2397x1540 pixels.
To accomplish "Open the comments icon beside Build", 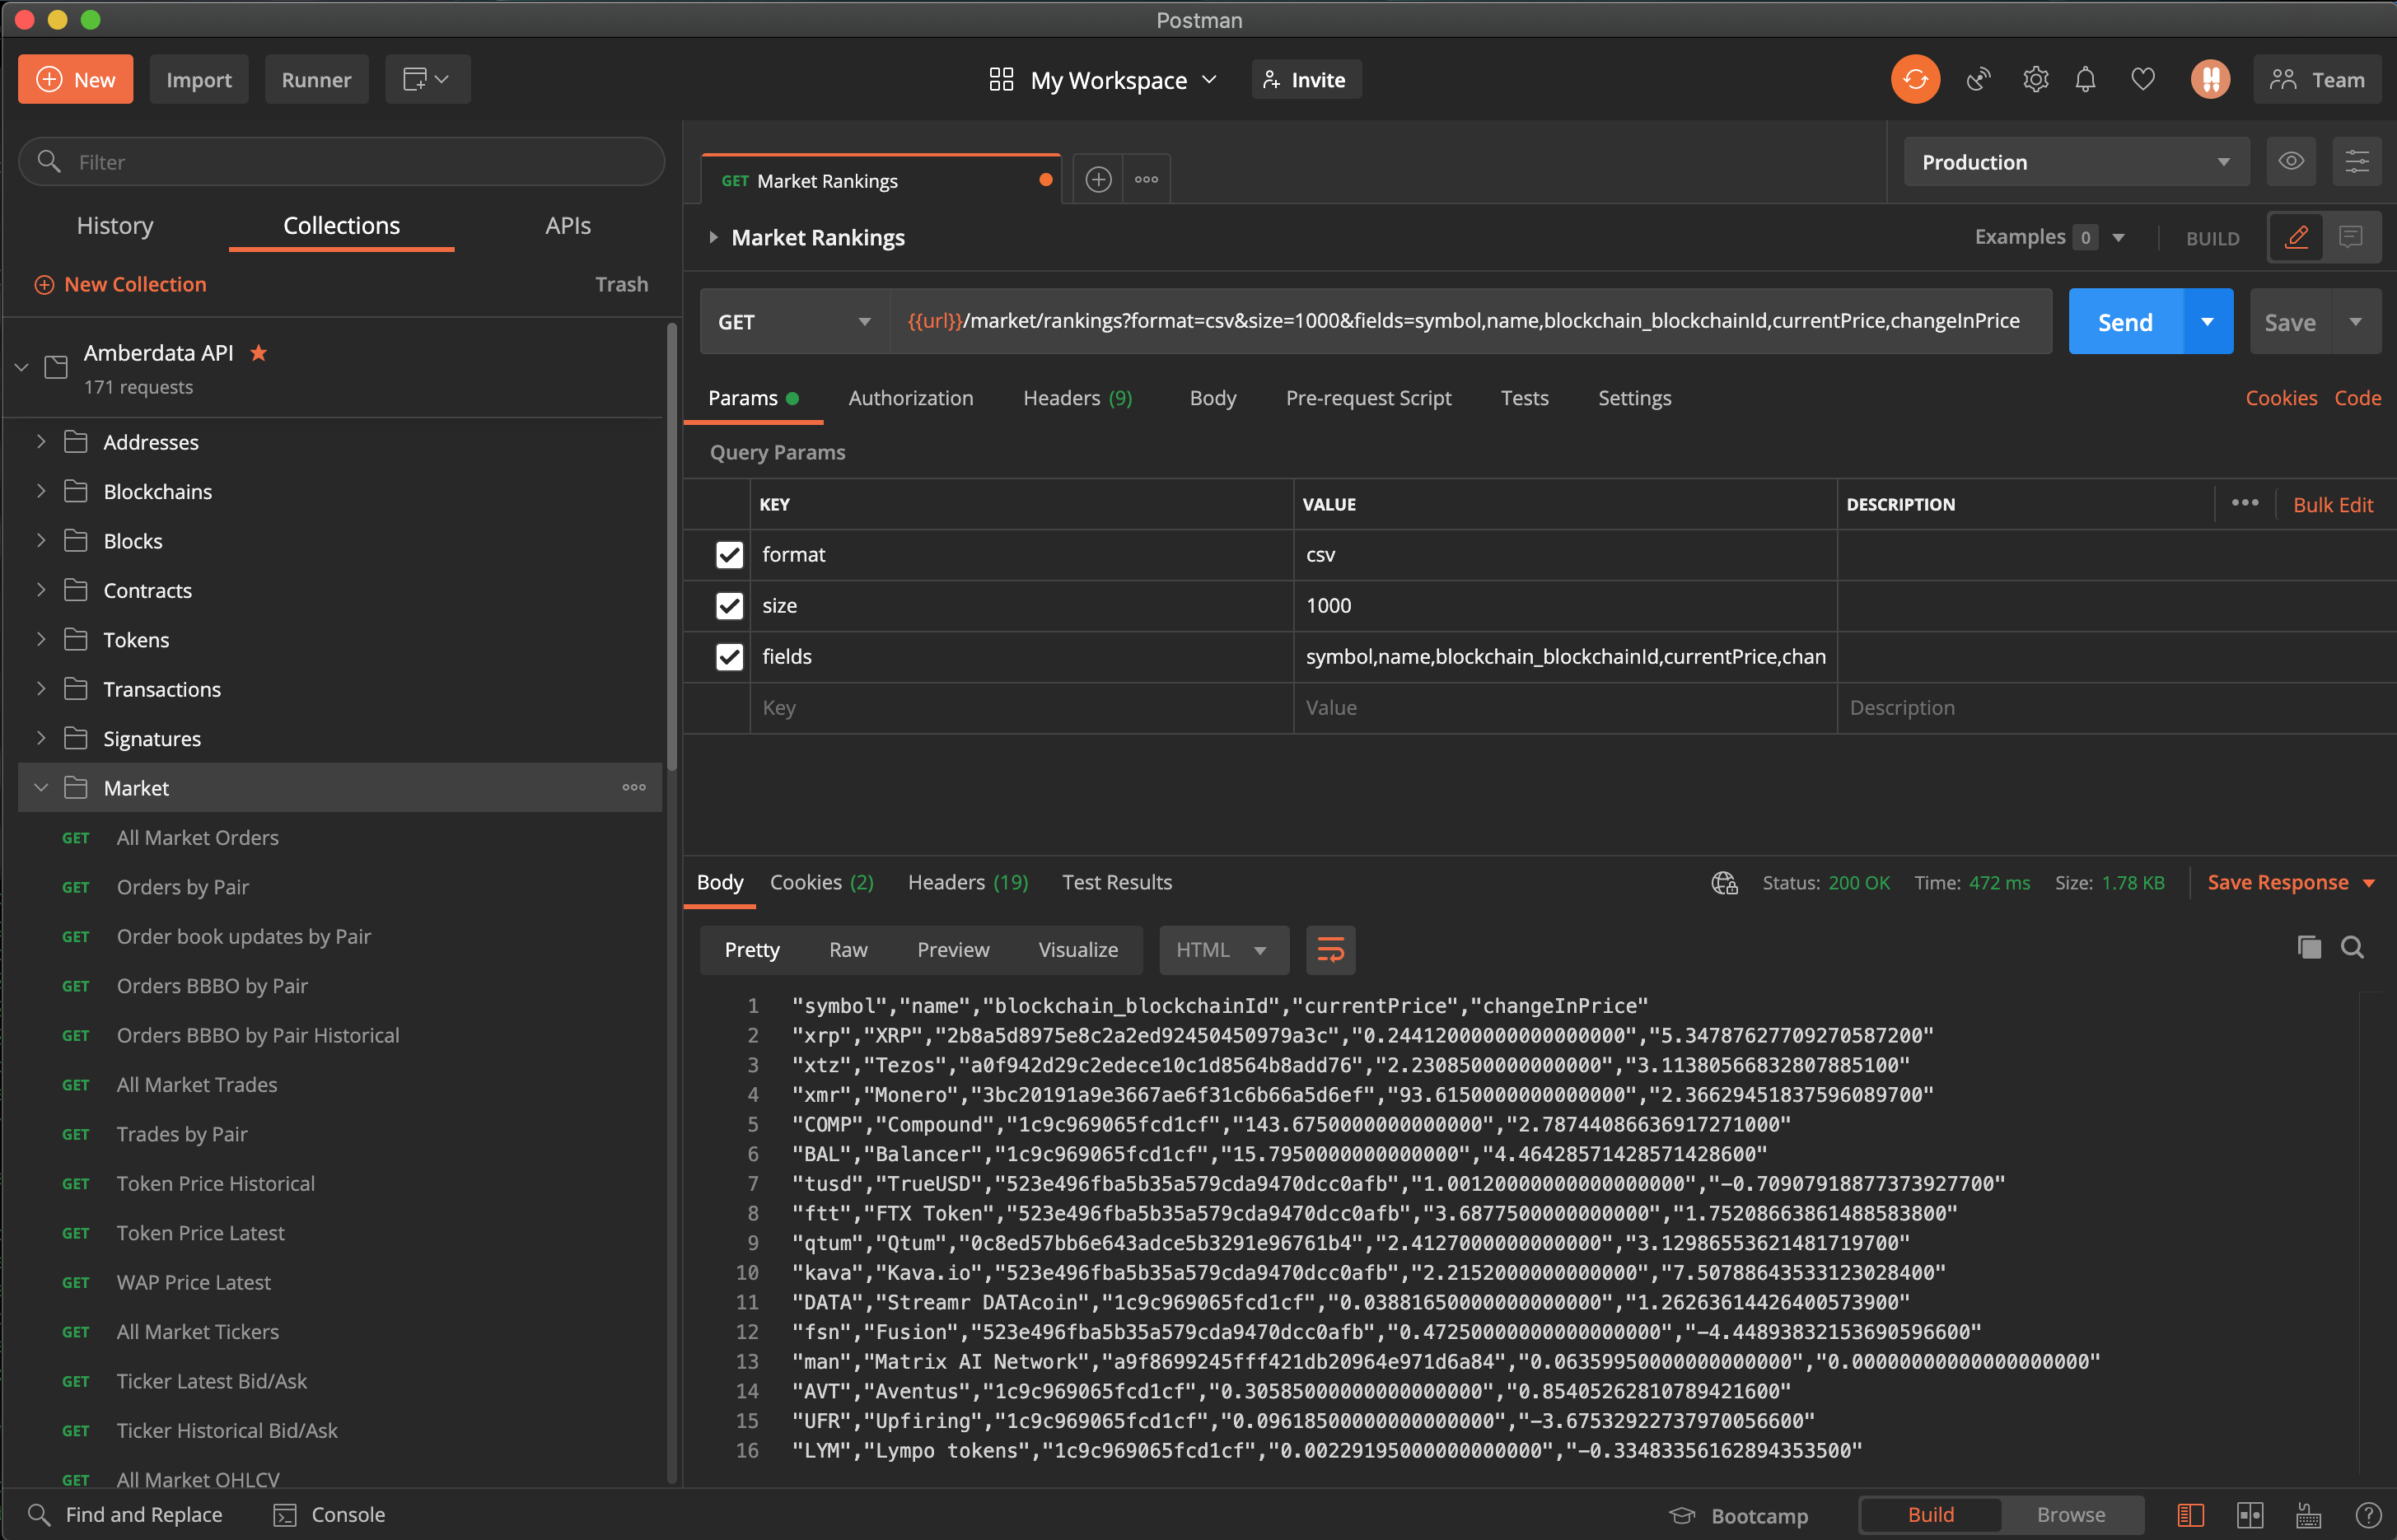I will [2350, 238].
